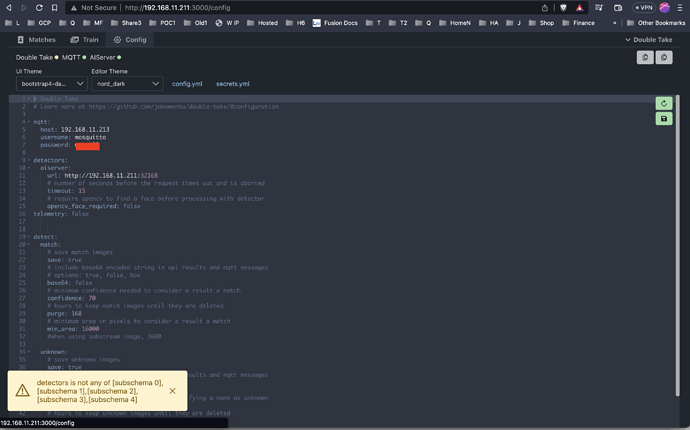Open the config.yml file link
The width and height of the screenshot is (690, 430).
tap(187, 84)
